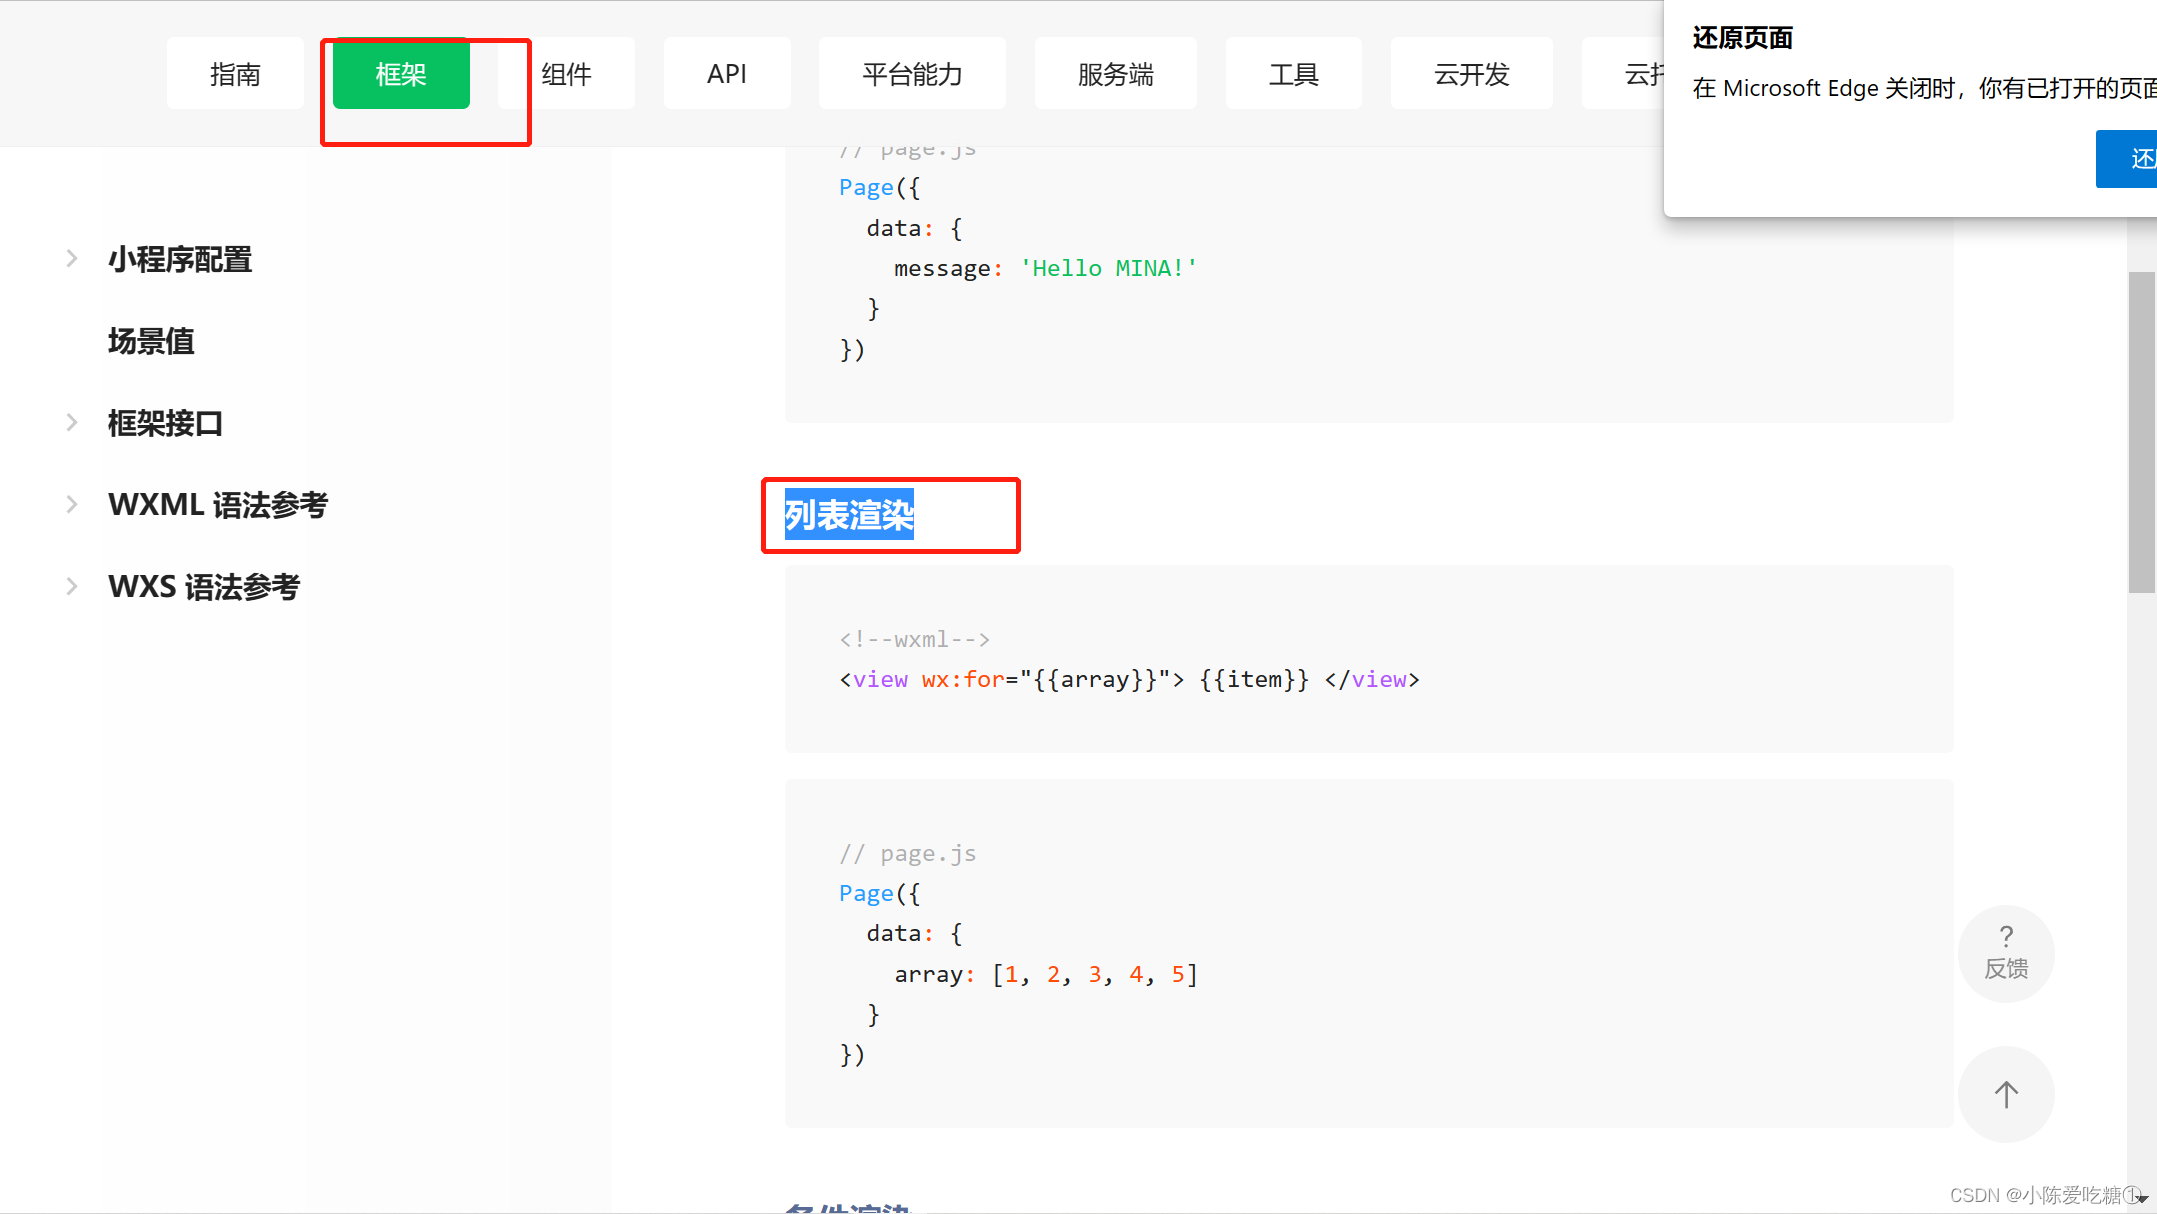Click the scroll-to-top arrow button
Screen dimensions: 2157x1214
[x=2005, y=1094]
